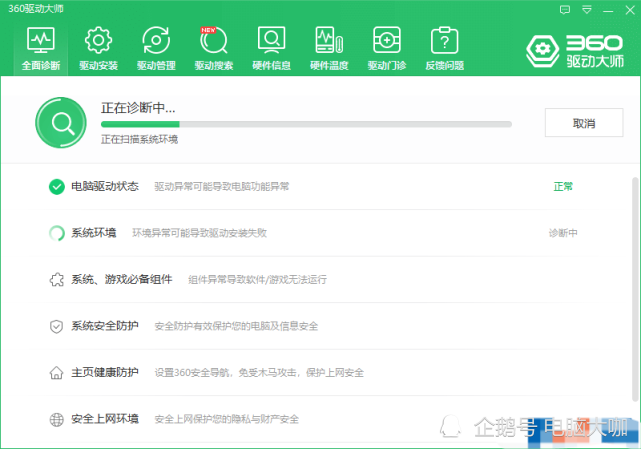This screenshot has width=641, height=449.
Task: Open 硬件温度 hardware temperature icon
Action: coord(329,40)
